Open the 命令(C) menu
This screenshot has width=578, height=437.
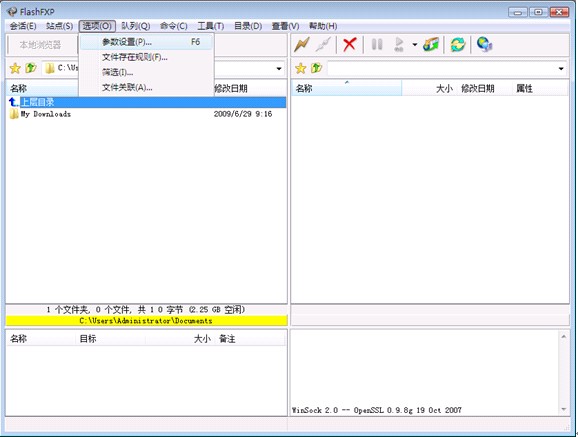click(174, 26)
